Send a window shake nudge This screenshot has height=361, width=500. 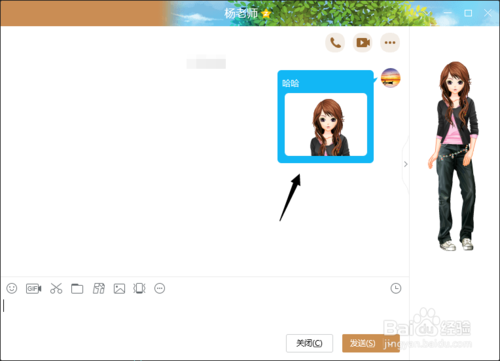(x=139, y=288)
